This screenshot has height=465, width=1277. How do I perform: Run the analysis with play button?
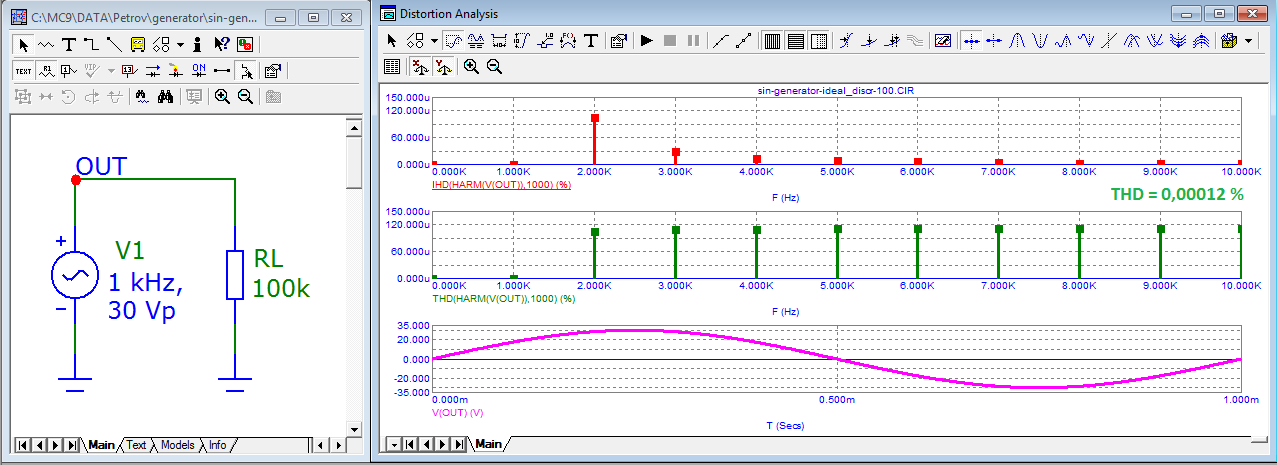tap(647, 41)
